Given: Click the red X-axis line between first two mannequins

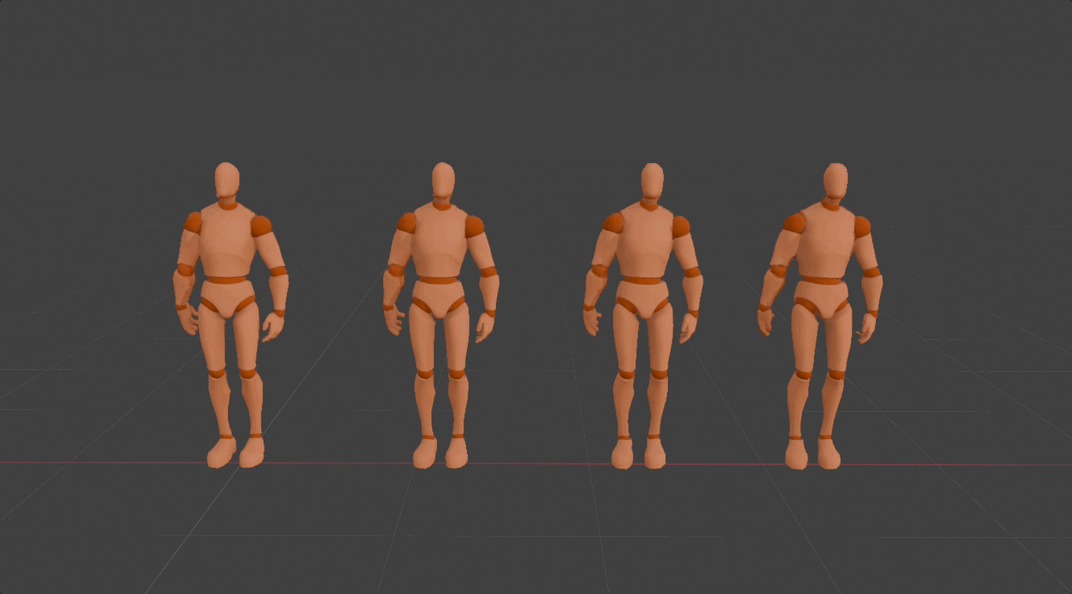Looking at the screenshot, I should pos(330,463).
